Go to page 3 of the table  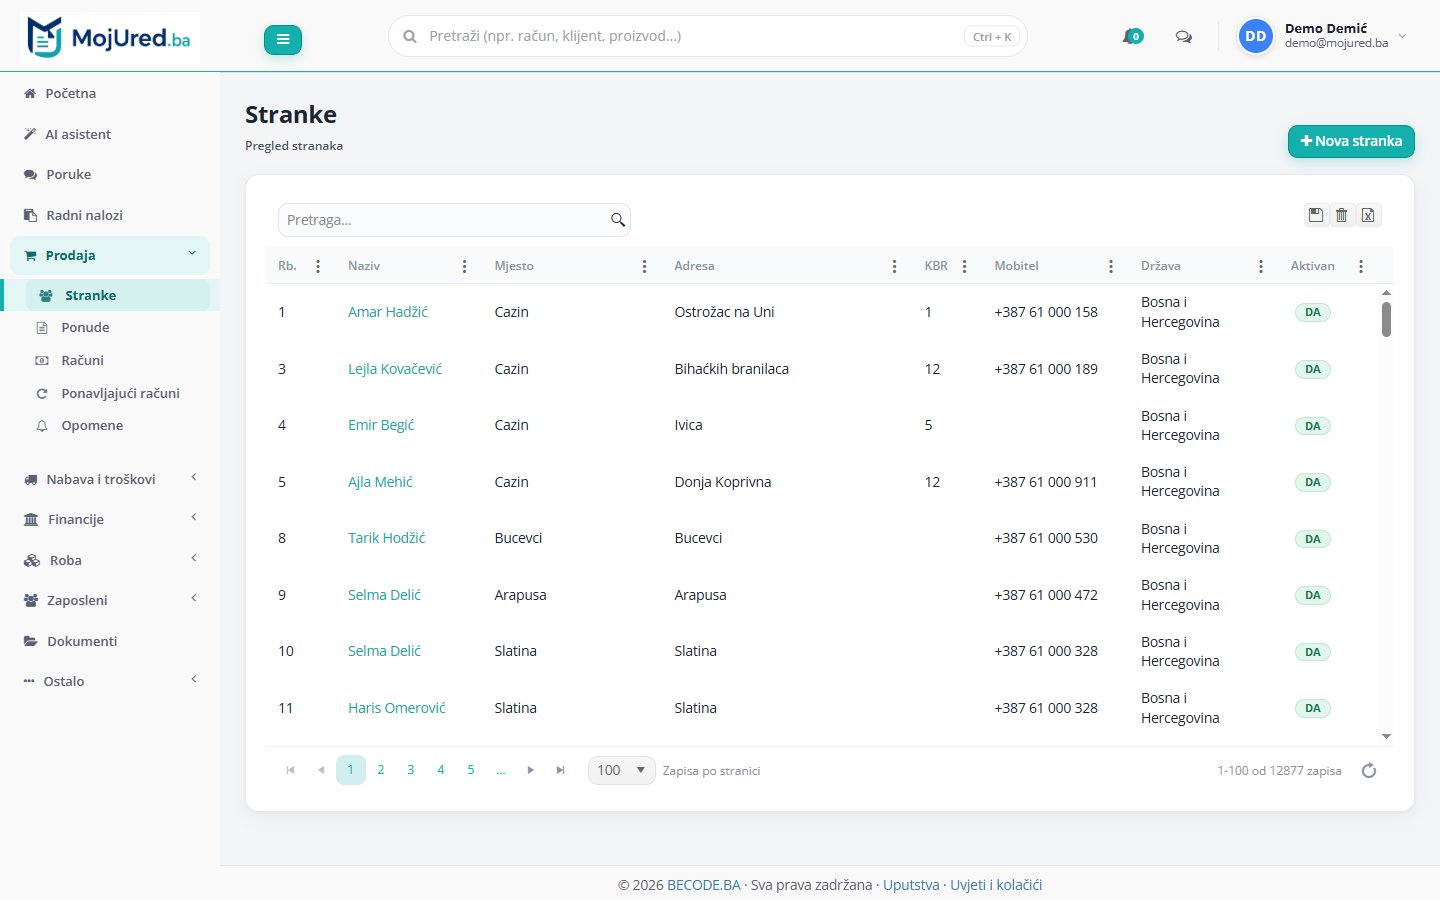point(410,770)
